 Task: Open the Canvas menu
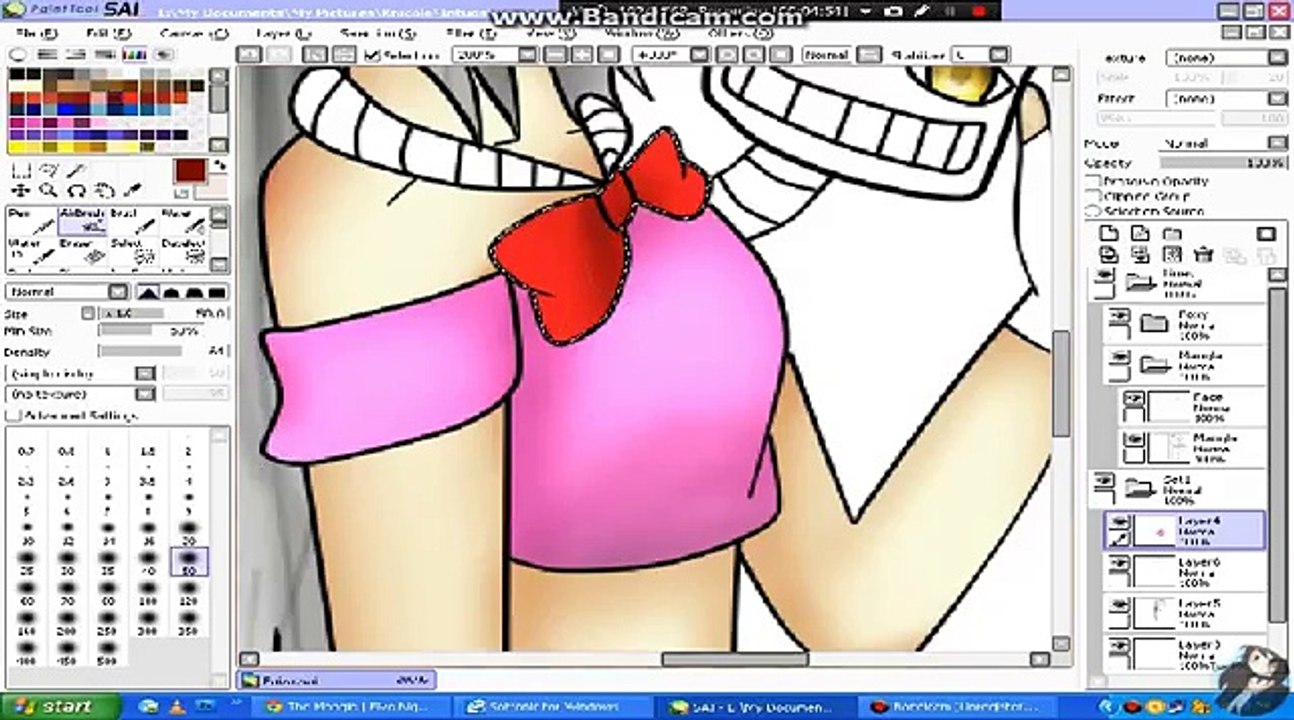[194, 33]
